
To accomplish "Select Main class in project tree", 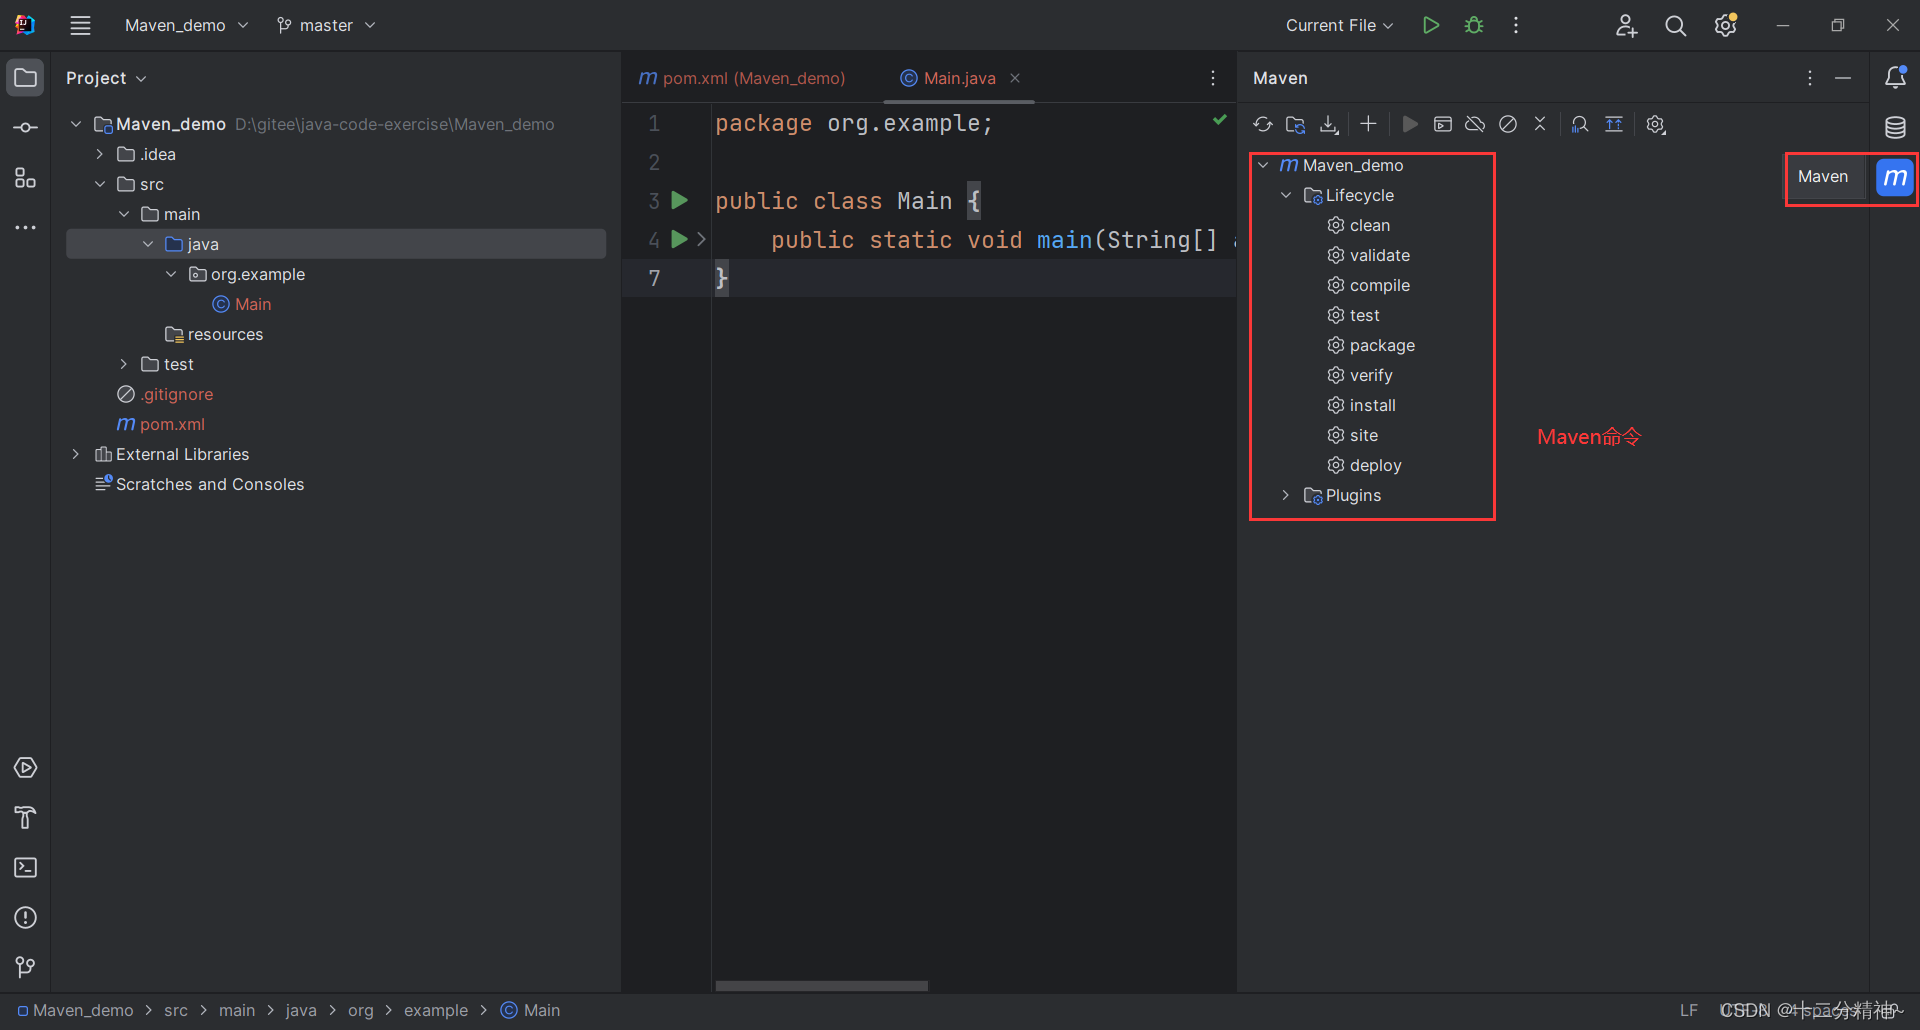I will [x=241, y=304].
